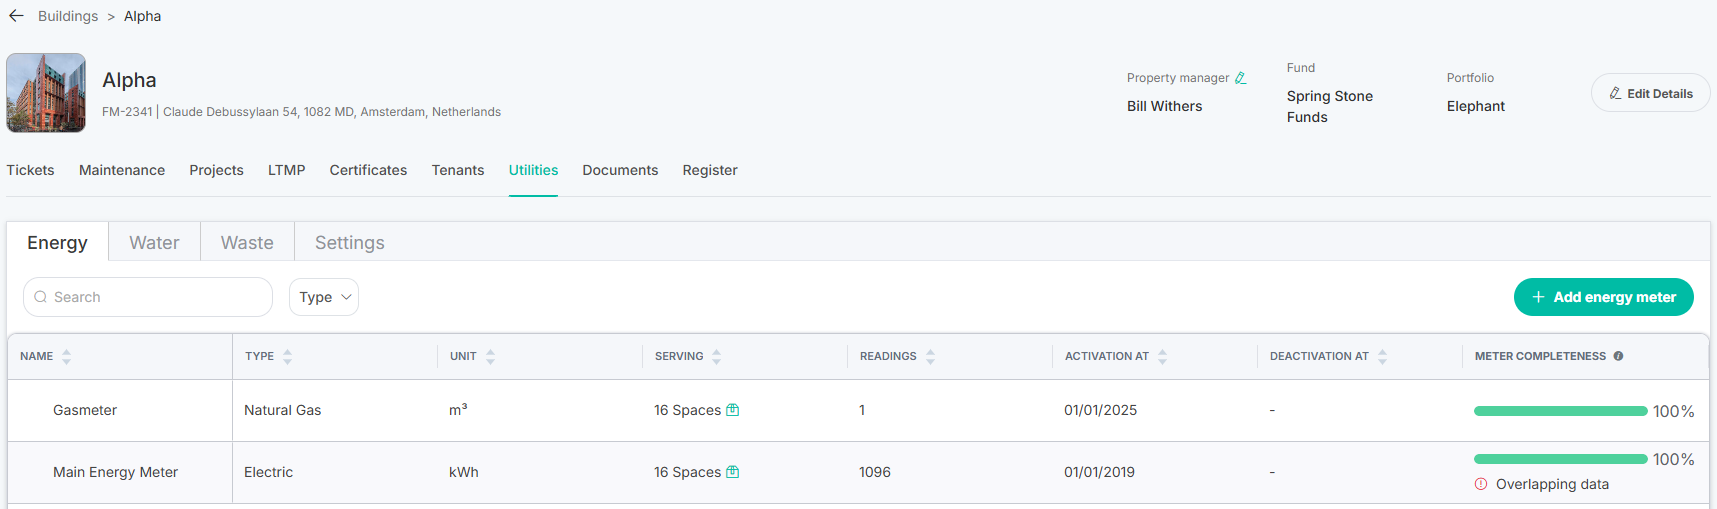Screen dimensions: 1717x509
Task: Click the Edit Details button
Action: [1650, 93]
